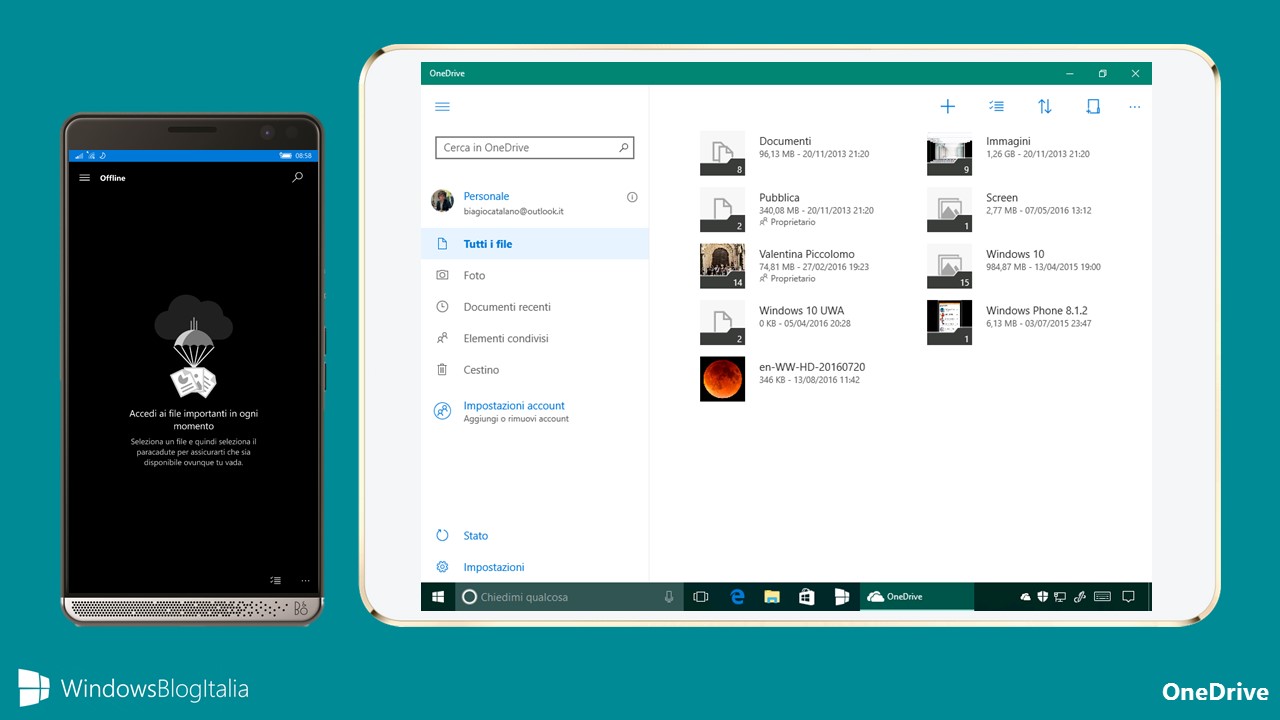Viewport: 1280px width, 720px height.
Task: Tap the three-dots more icon on phone bottom bar
Action: coord(305,580)
